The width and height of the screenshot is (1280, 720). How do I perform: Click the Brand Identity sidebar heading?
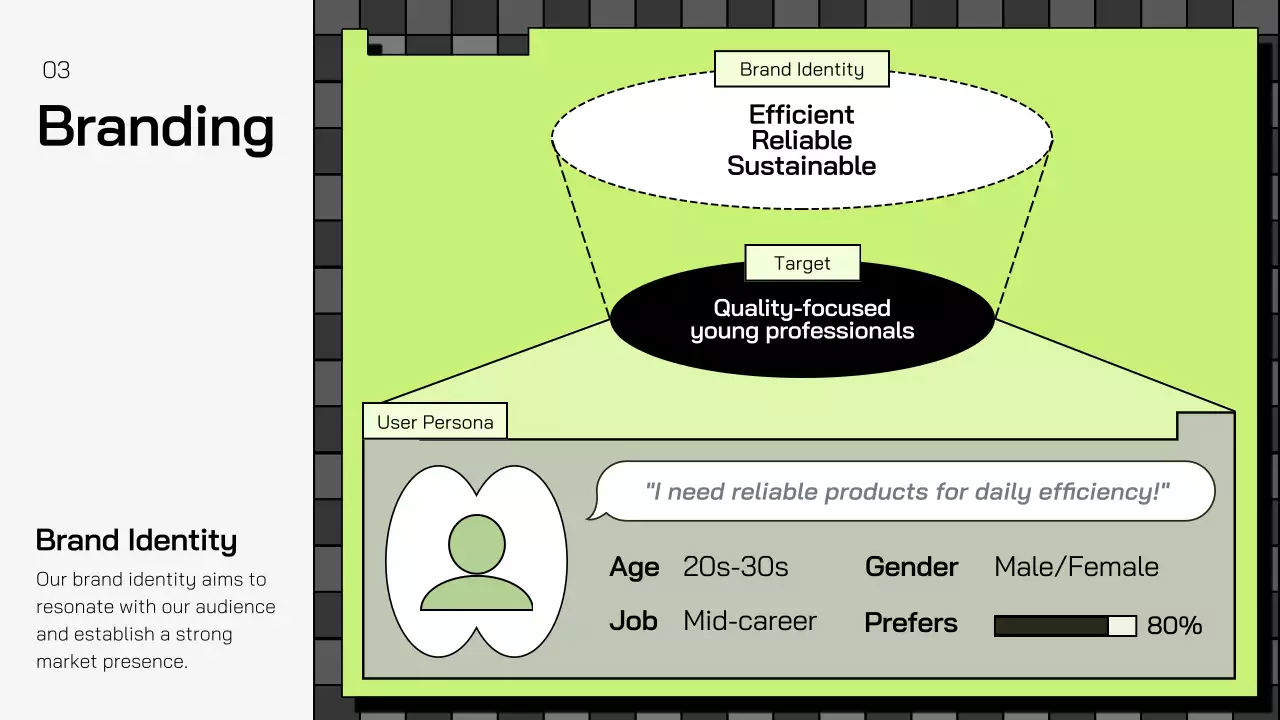136,540
